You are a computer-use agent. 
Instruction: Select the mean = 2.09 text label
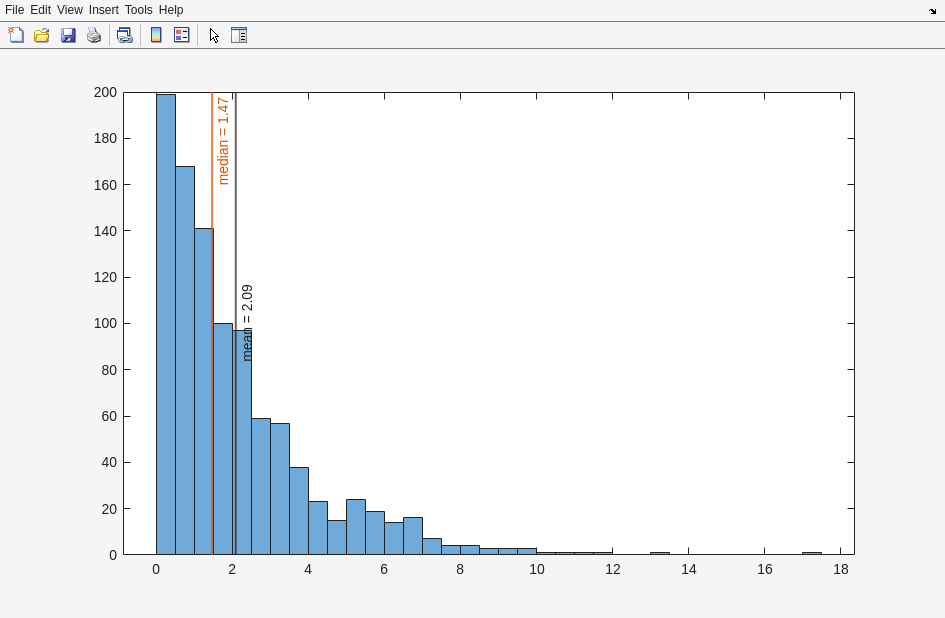[247, 322]
